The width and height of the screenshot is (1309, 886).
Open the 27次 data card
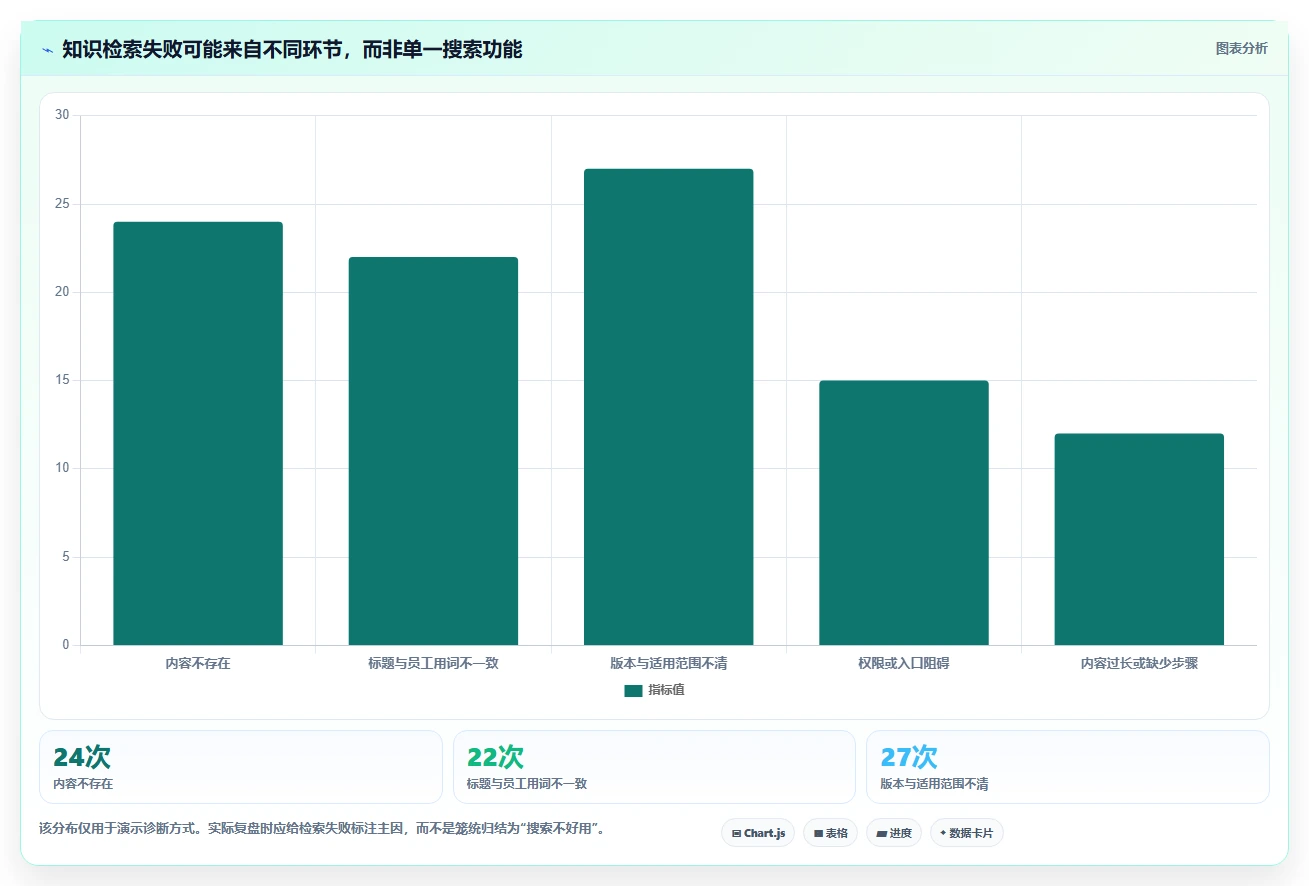pos(1068,767)
